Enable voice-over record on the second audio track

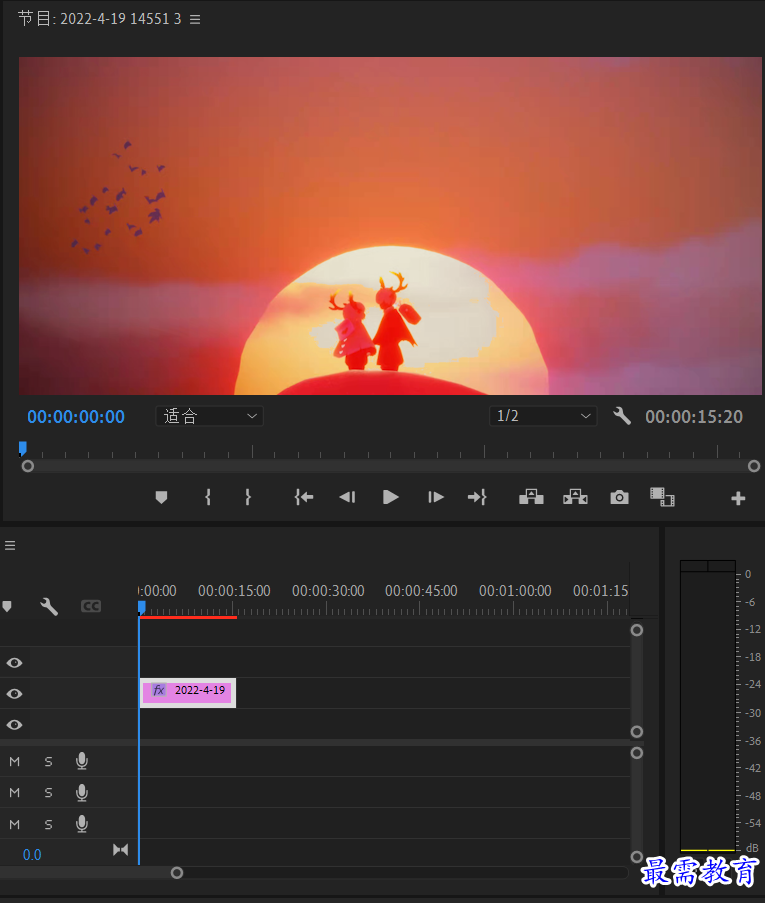(x=82, y=793)
